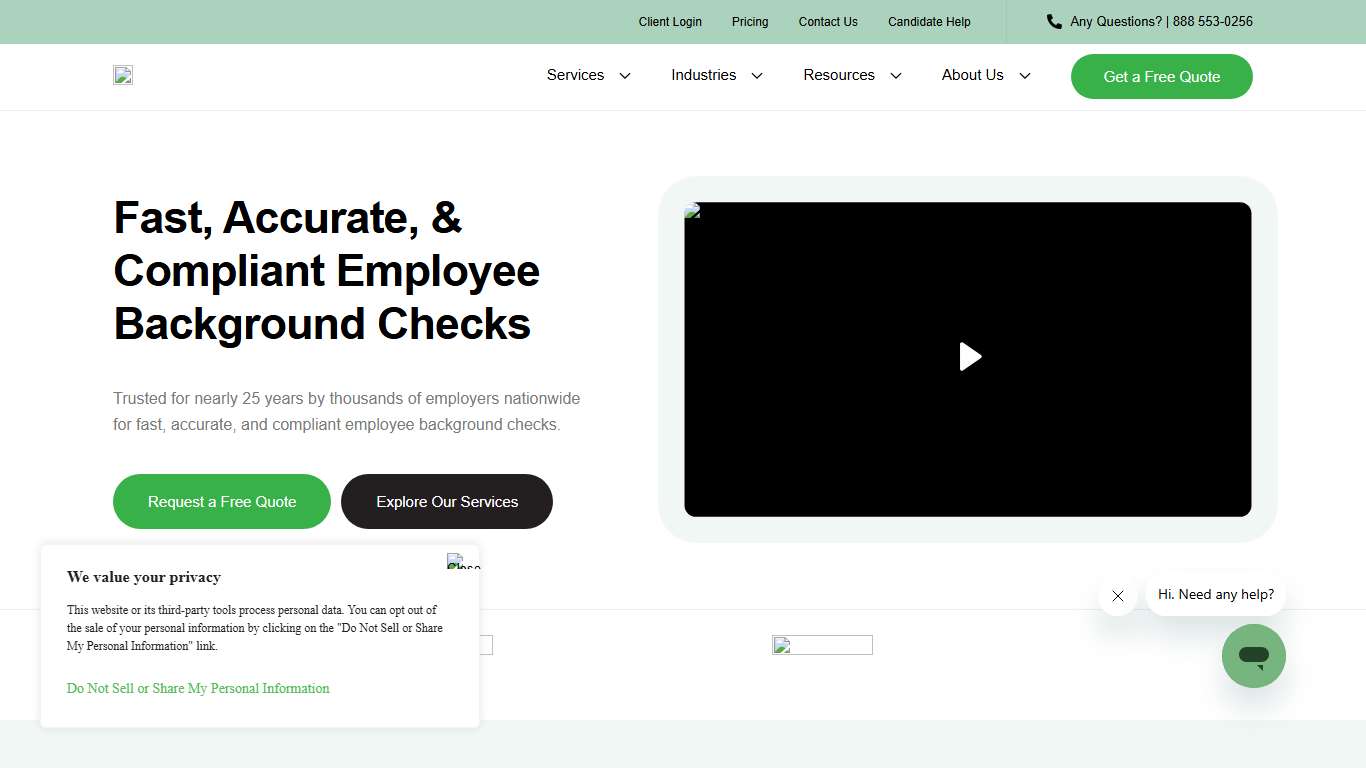Click the partner logo near page center bottom
The width and height of the screenshot is (1366, 768).
tap(822, 645)
